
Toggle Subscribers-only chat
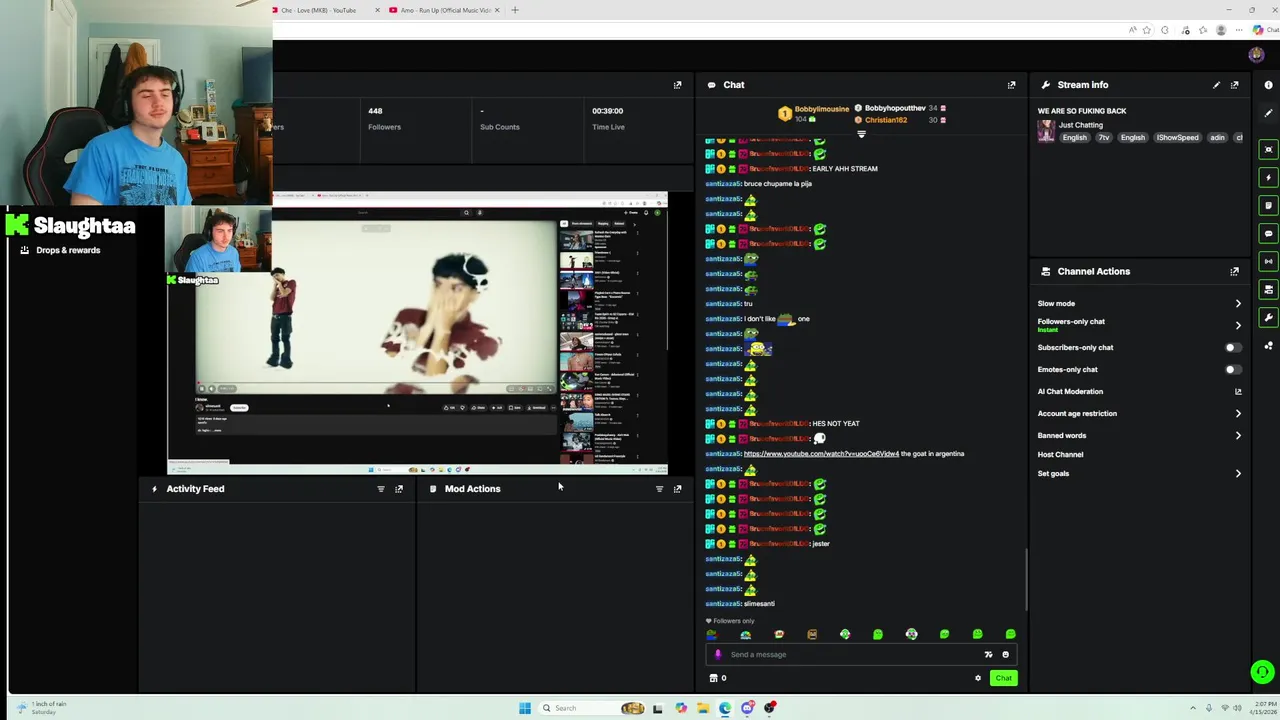click(1233, 348)
